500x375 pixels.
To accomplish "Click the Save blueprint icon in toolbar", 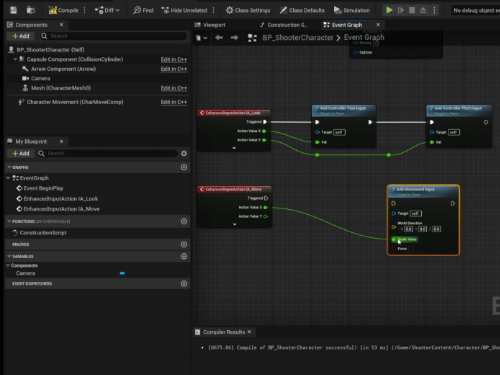I will click(x=13, y=10).
